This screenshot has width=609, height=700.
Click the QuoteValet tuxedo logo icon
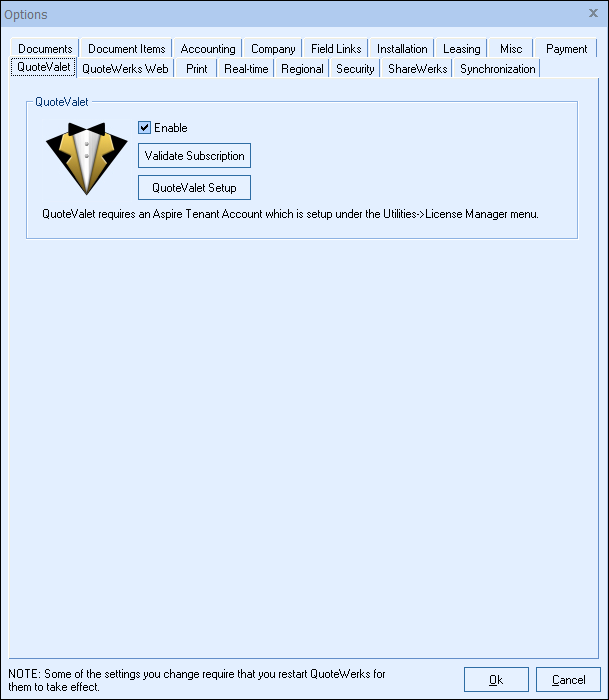click(x=84, y=159)
